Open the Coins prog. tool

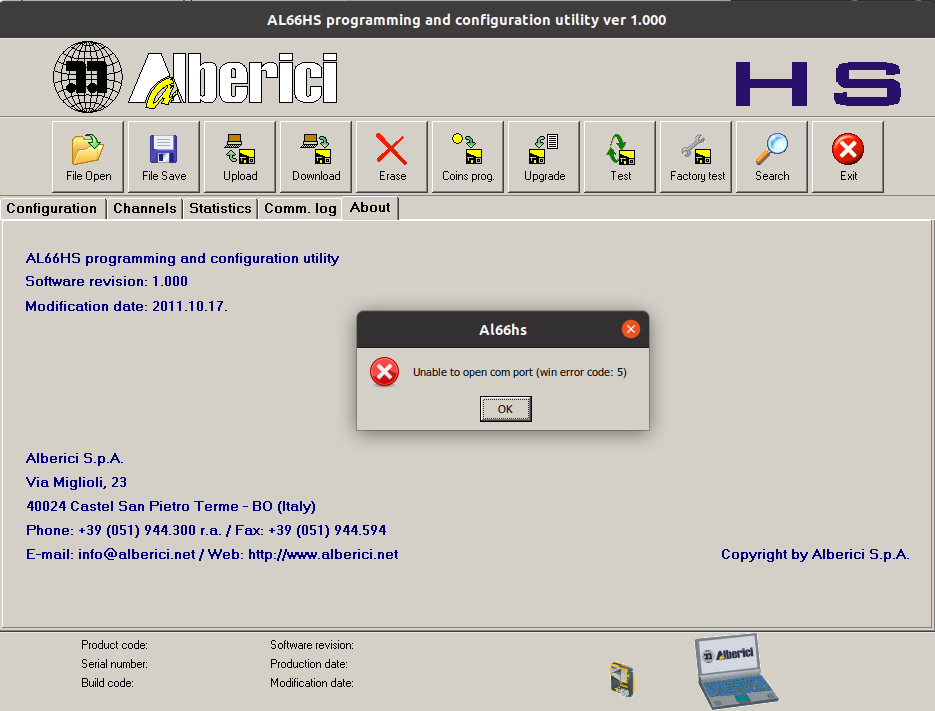tap(468, 157)
